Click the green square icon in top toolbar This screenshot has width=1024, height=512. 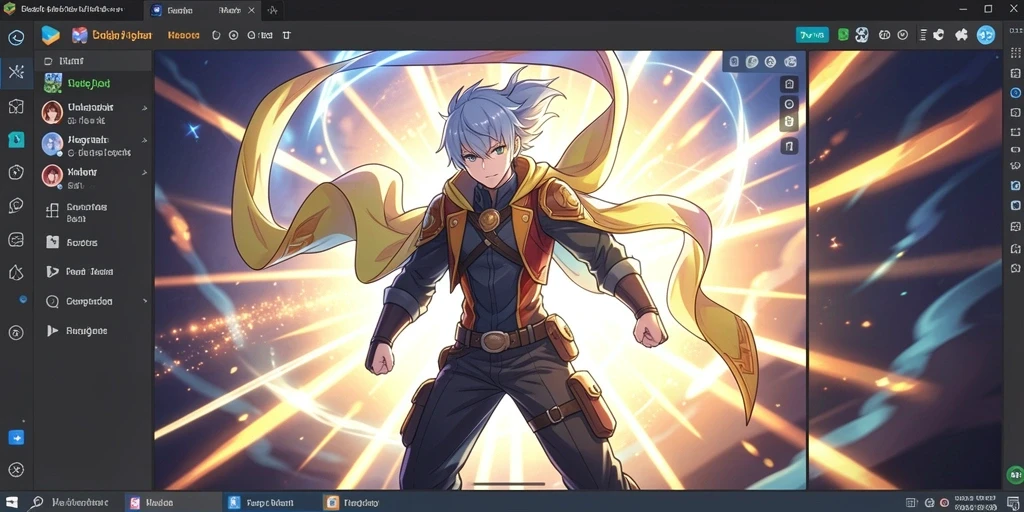(843, 35)
